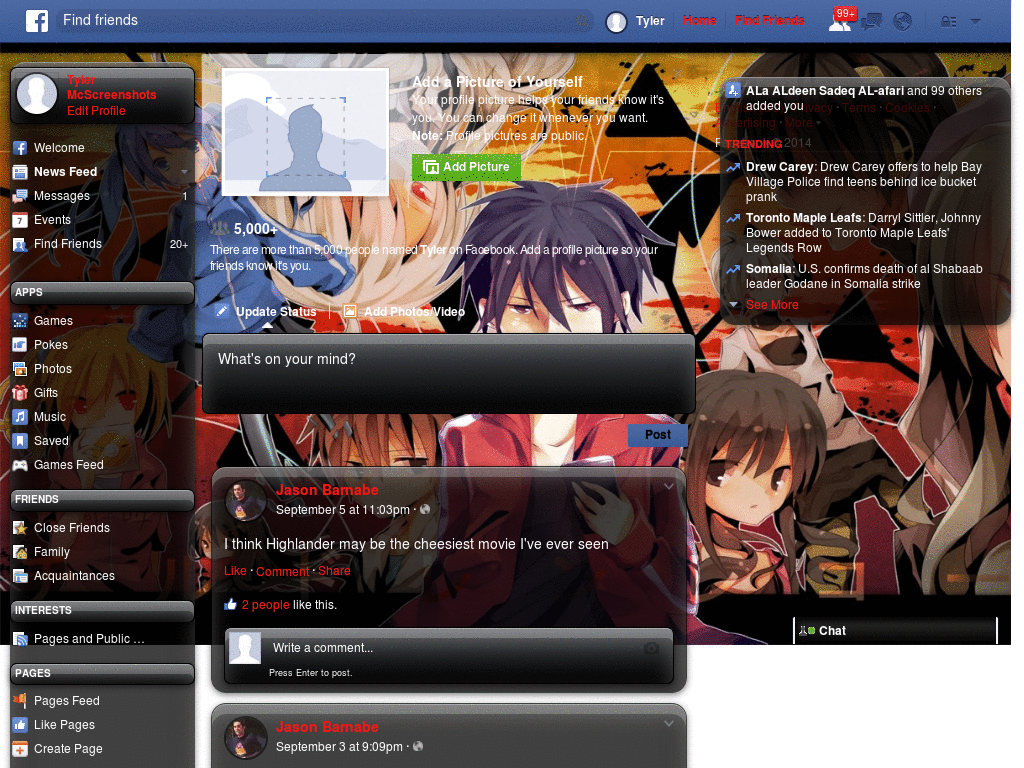Open Jason Barnabe name on September 3 post
This screenshot has width=1024, height=768.
click(x=327, y=727)
